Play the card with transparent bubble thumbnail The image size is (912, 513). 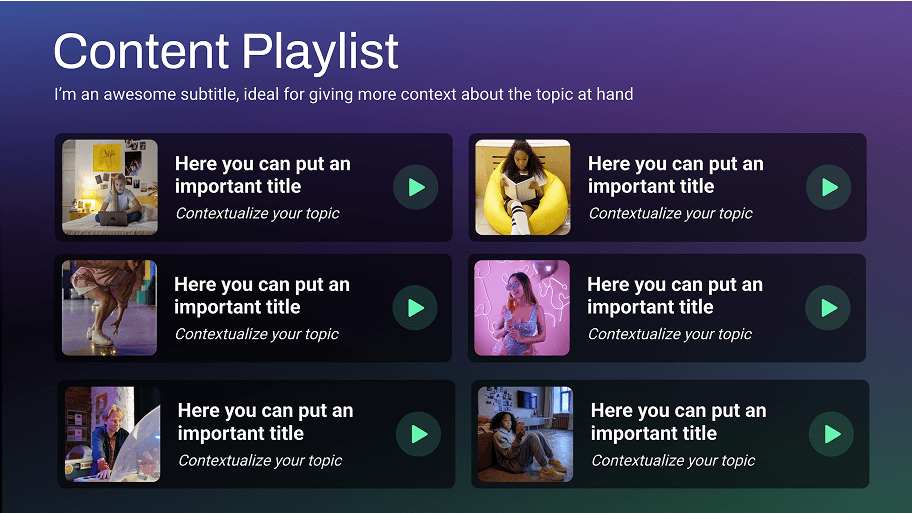click(419, 434)
